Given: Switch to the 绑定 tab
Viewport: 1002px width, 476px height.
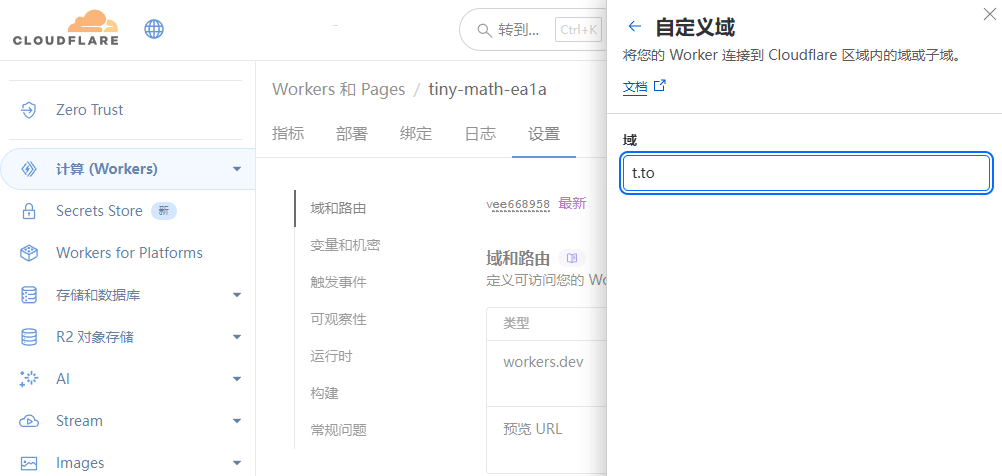Looking at the screenshot, I should [x=416, y=134].
